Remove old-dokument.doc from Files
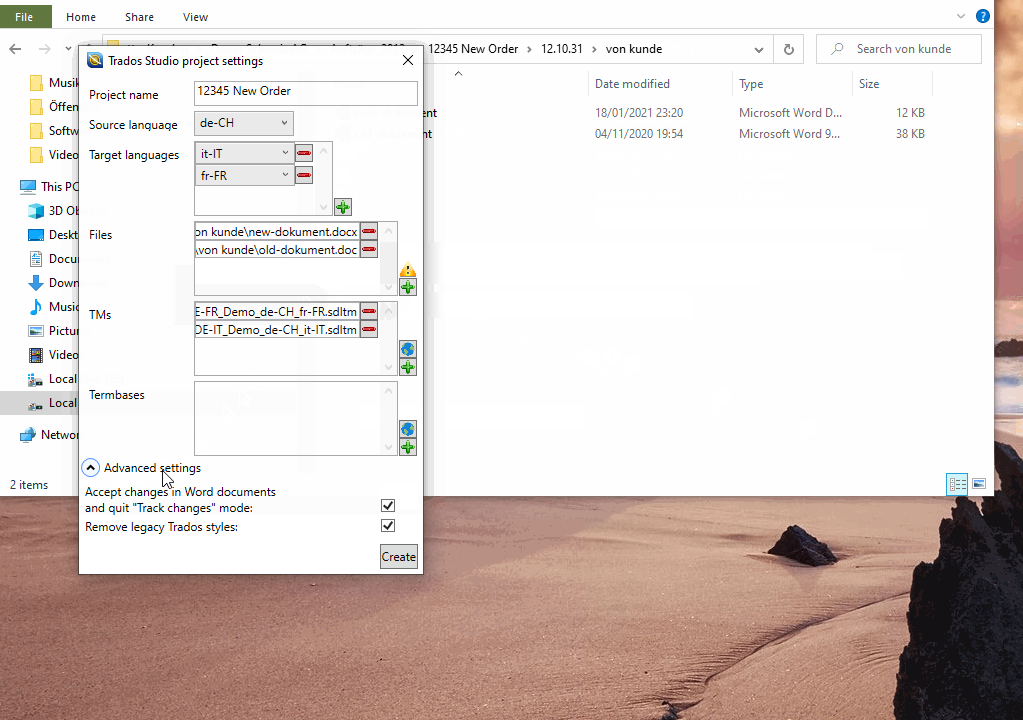The height and width of the screenshot is (720, 1023). pos(369,250)
